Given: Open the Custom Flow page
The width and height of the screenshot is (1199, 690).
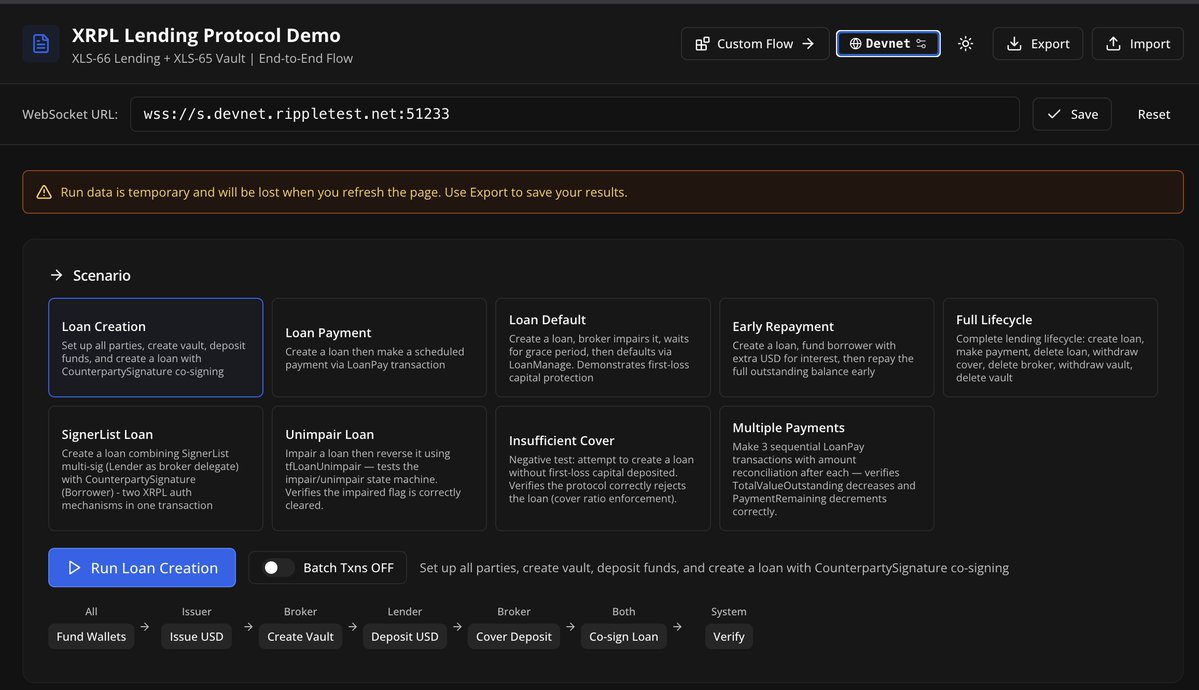Looking at the screenshot, I should 755,44.
